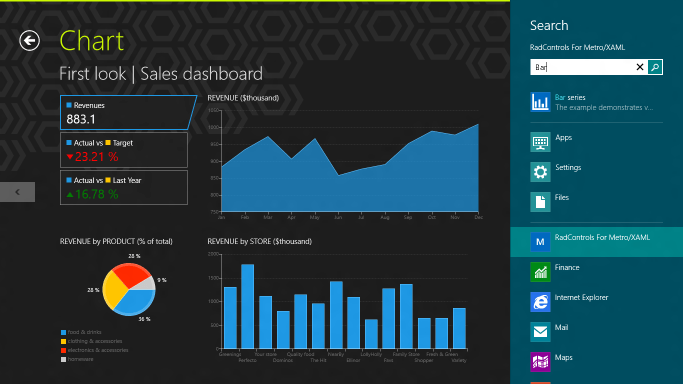Choose the RadControls For Metro/XAML app icon
The height and width of the screenshot is (384, 683).
[x=540, y=242]
